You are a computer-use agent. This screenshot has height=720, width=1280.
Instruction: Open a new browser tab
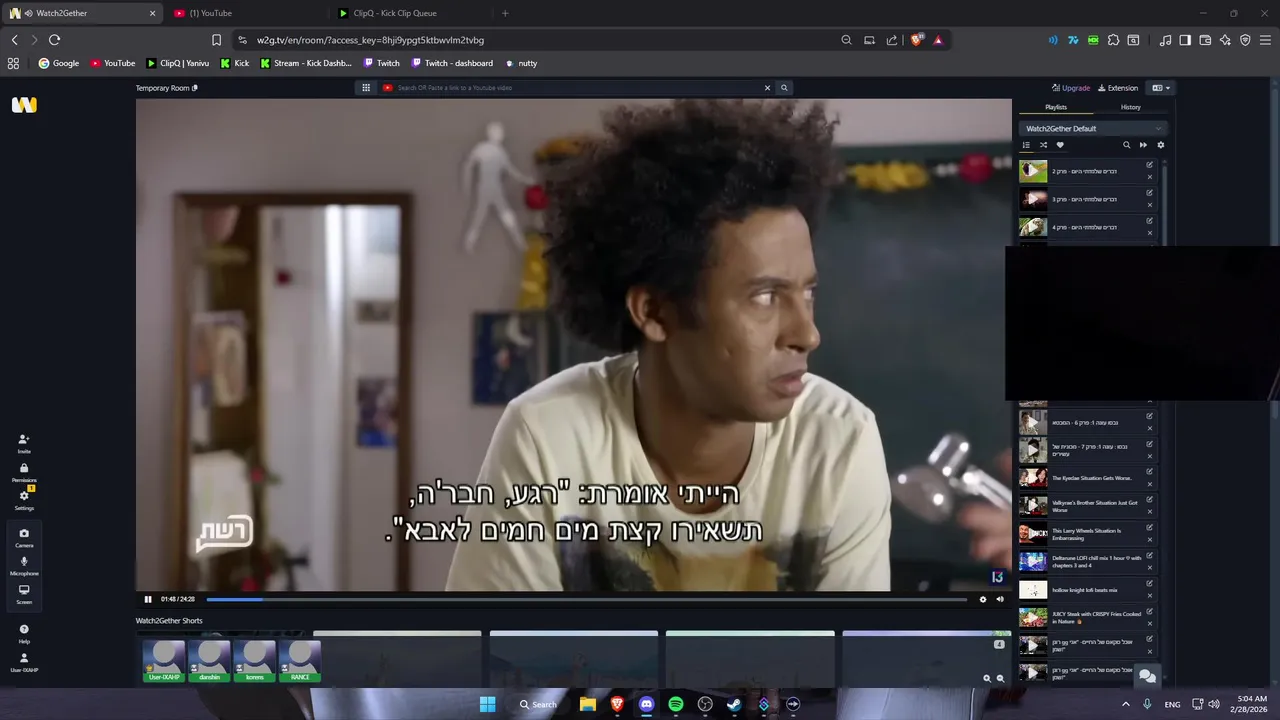tap(505, 13)
